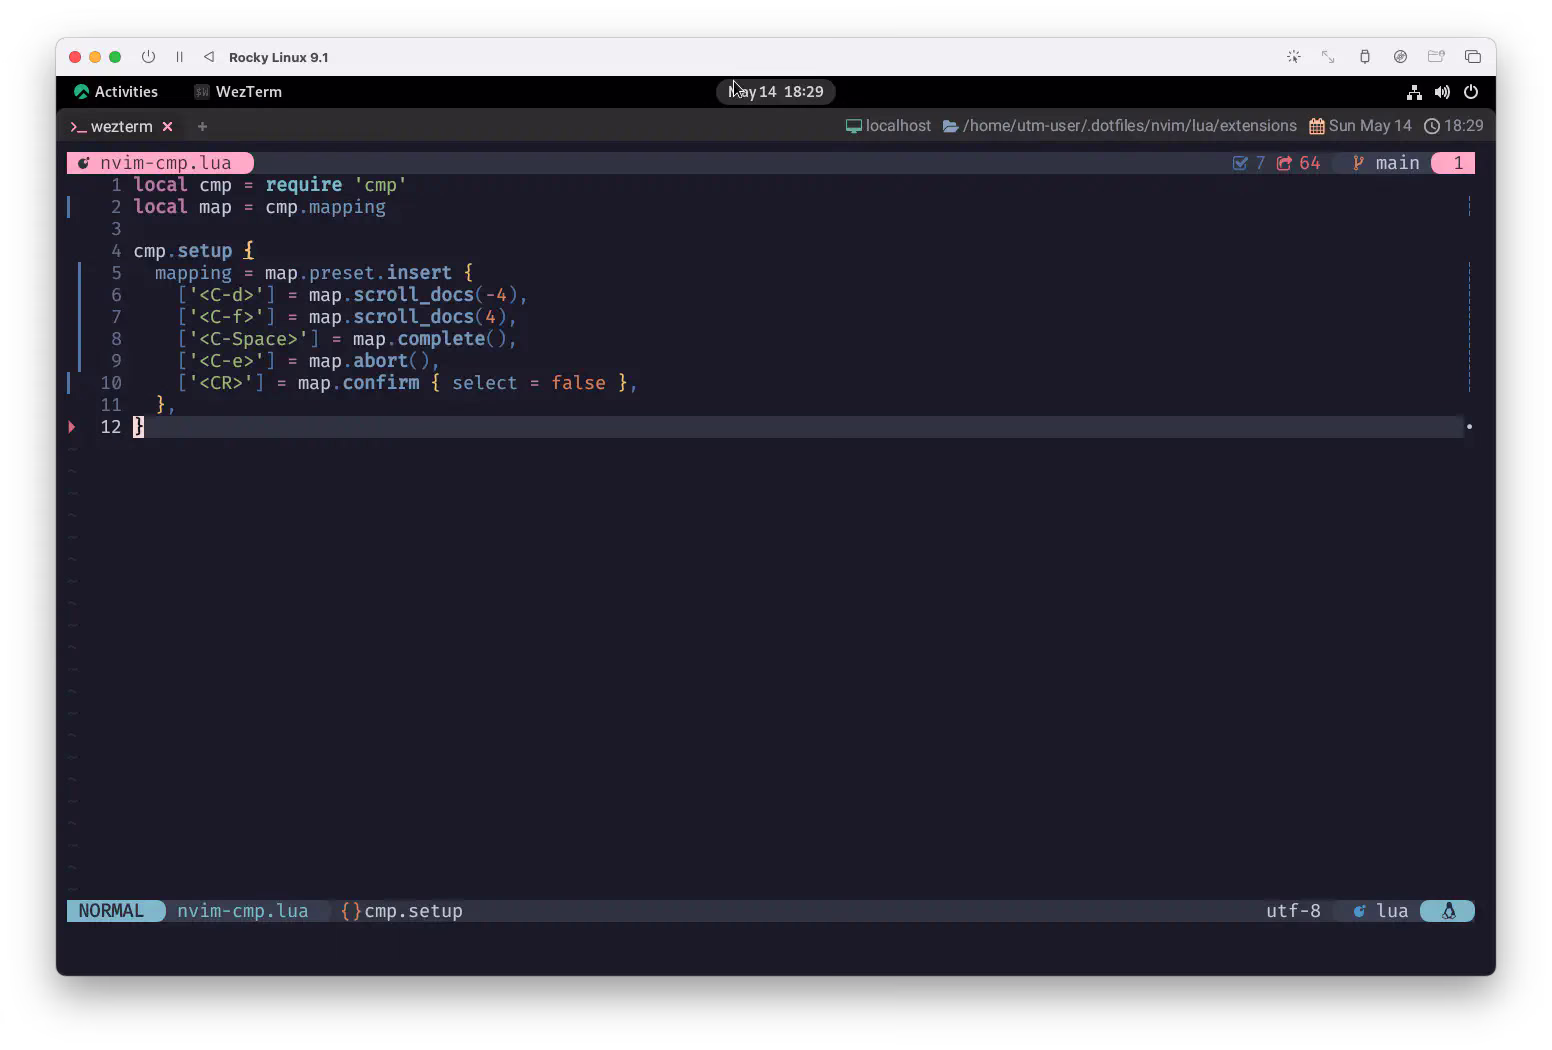Click nvim-cmp.lua filename in statusline

pos(243,911)
